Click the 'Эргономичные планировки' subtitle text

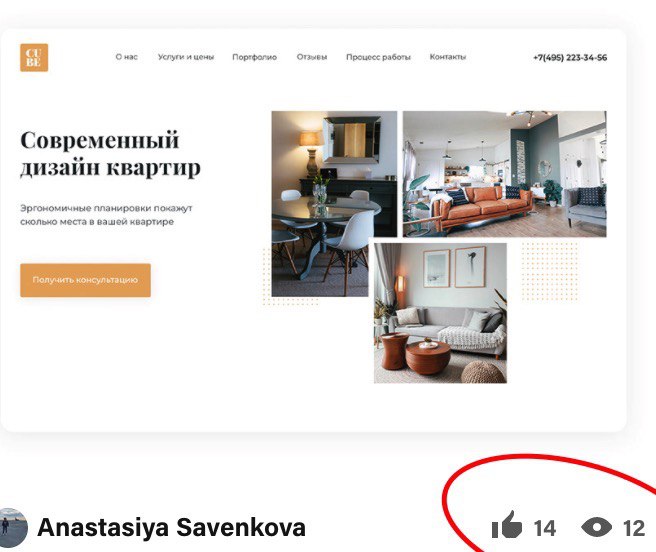click(106, 215)
